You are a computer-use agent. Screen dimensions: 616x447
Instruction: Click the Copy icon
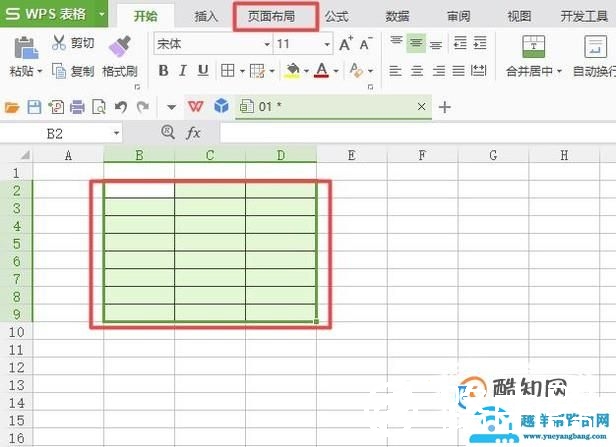click(59, 71)
